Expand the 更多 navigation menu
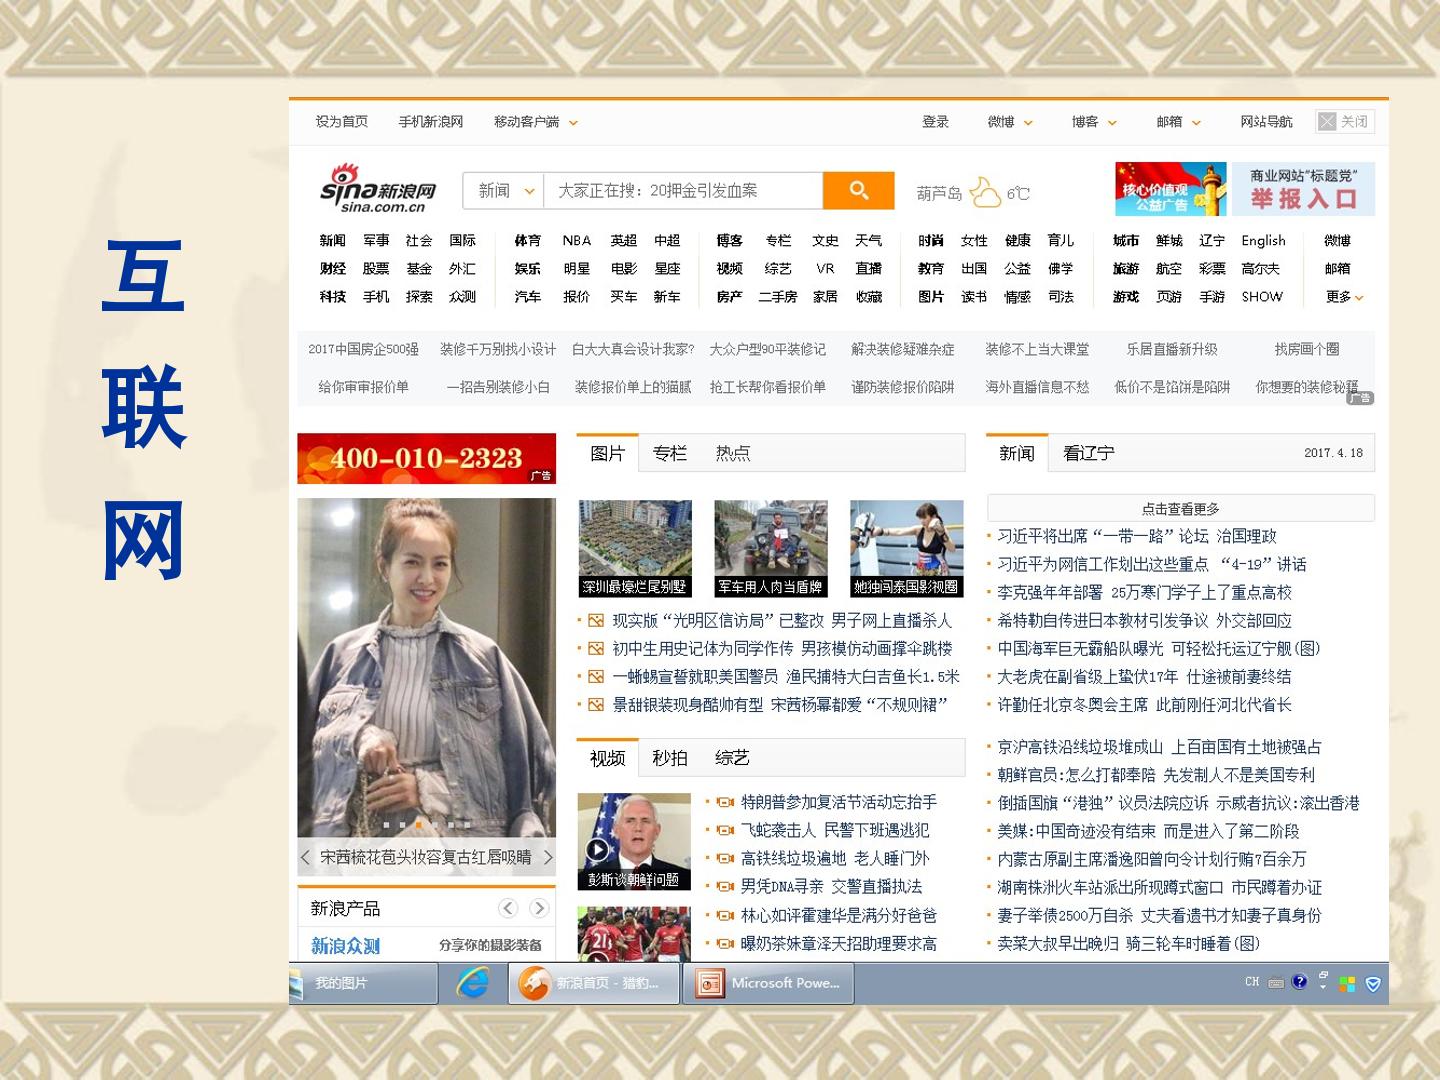Image resolution: width=1440 pixels, height=1080 pixels. 1345,297
